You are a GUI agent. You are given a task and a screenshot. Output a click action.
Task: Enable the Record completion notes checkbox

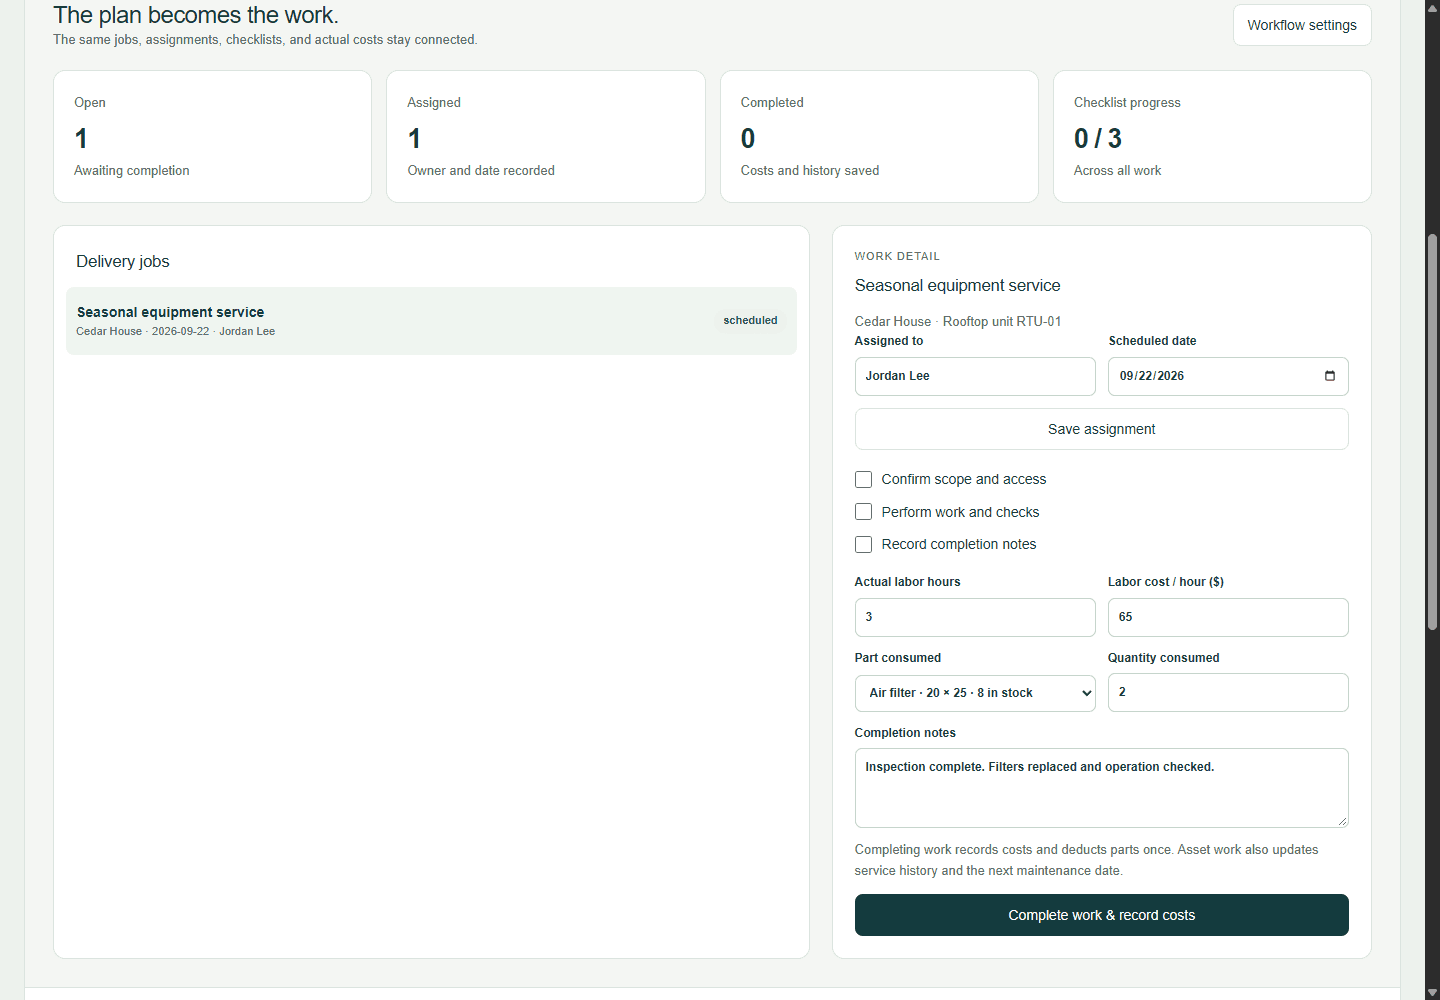tap(863, 545)
